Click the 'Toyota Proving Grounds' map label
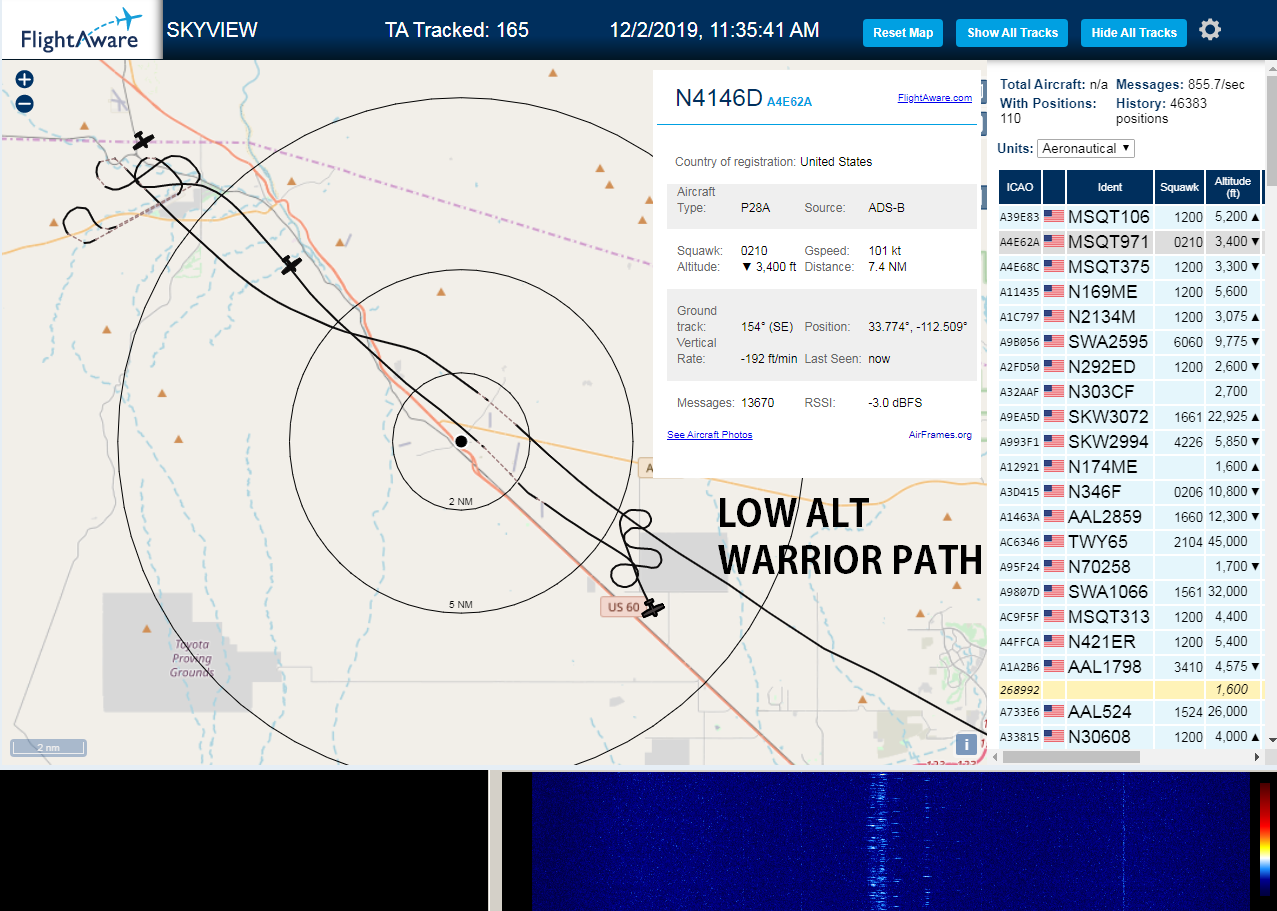The image size is (1277, 911). (x=192, y=658)
